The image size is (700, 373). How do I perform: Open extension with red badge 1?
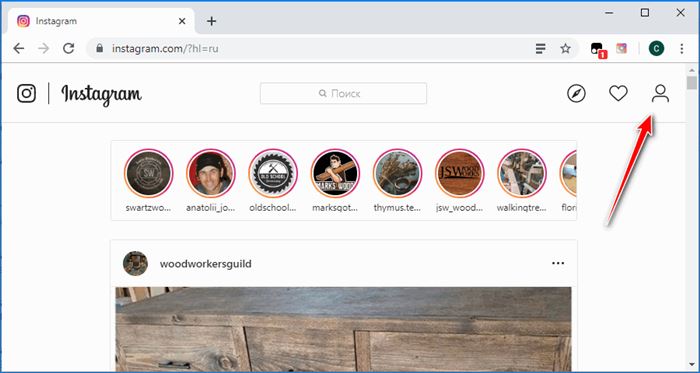click(x=598, y=50)
